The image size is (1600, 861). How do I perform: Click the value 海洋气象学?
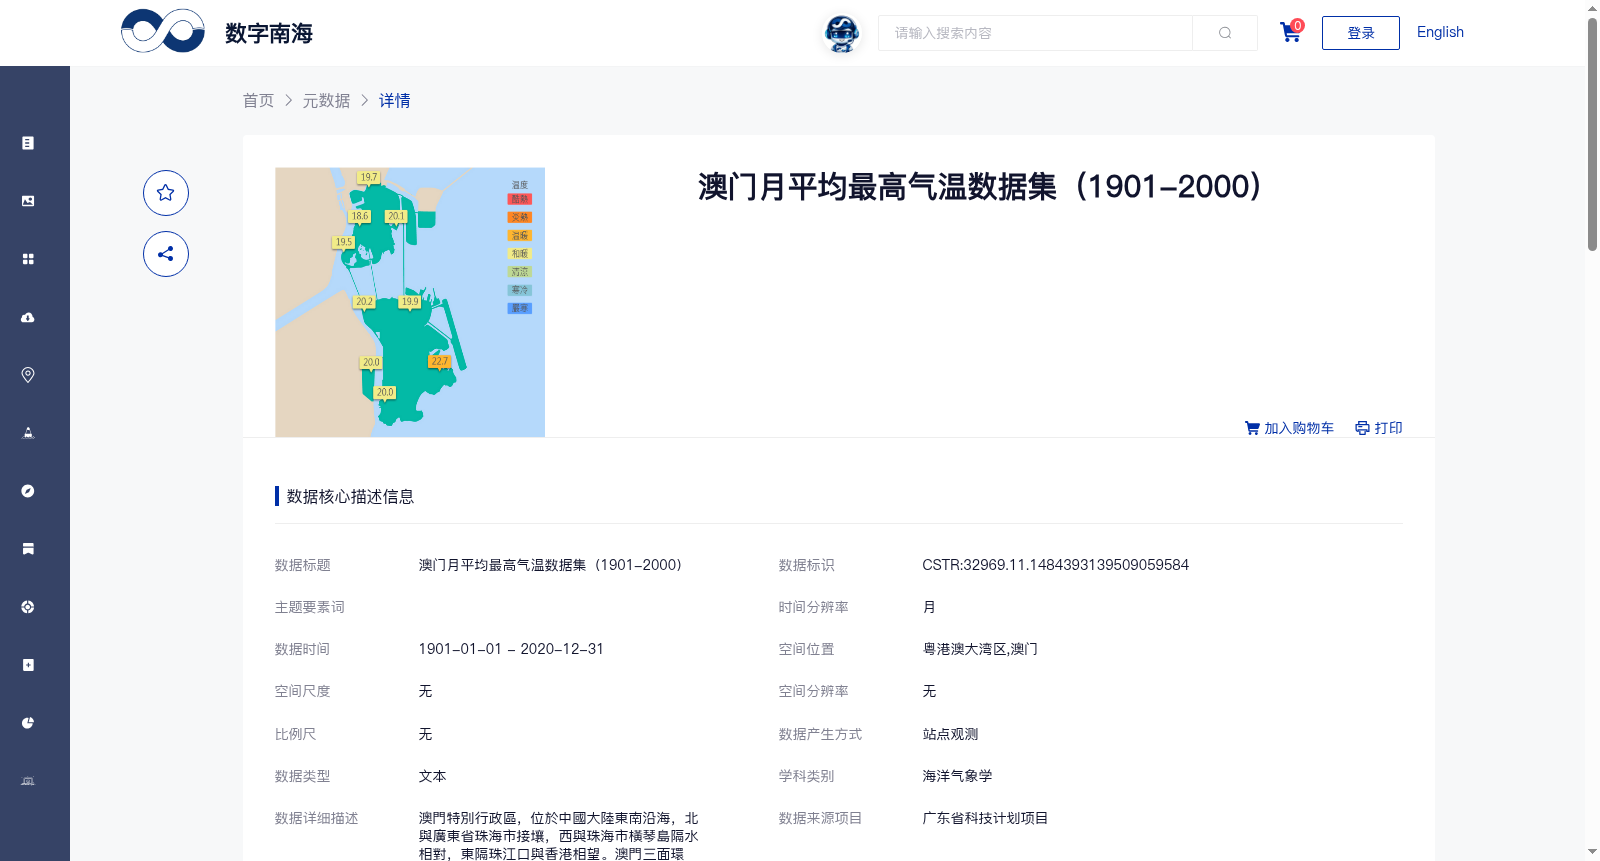tap(957, 776)
